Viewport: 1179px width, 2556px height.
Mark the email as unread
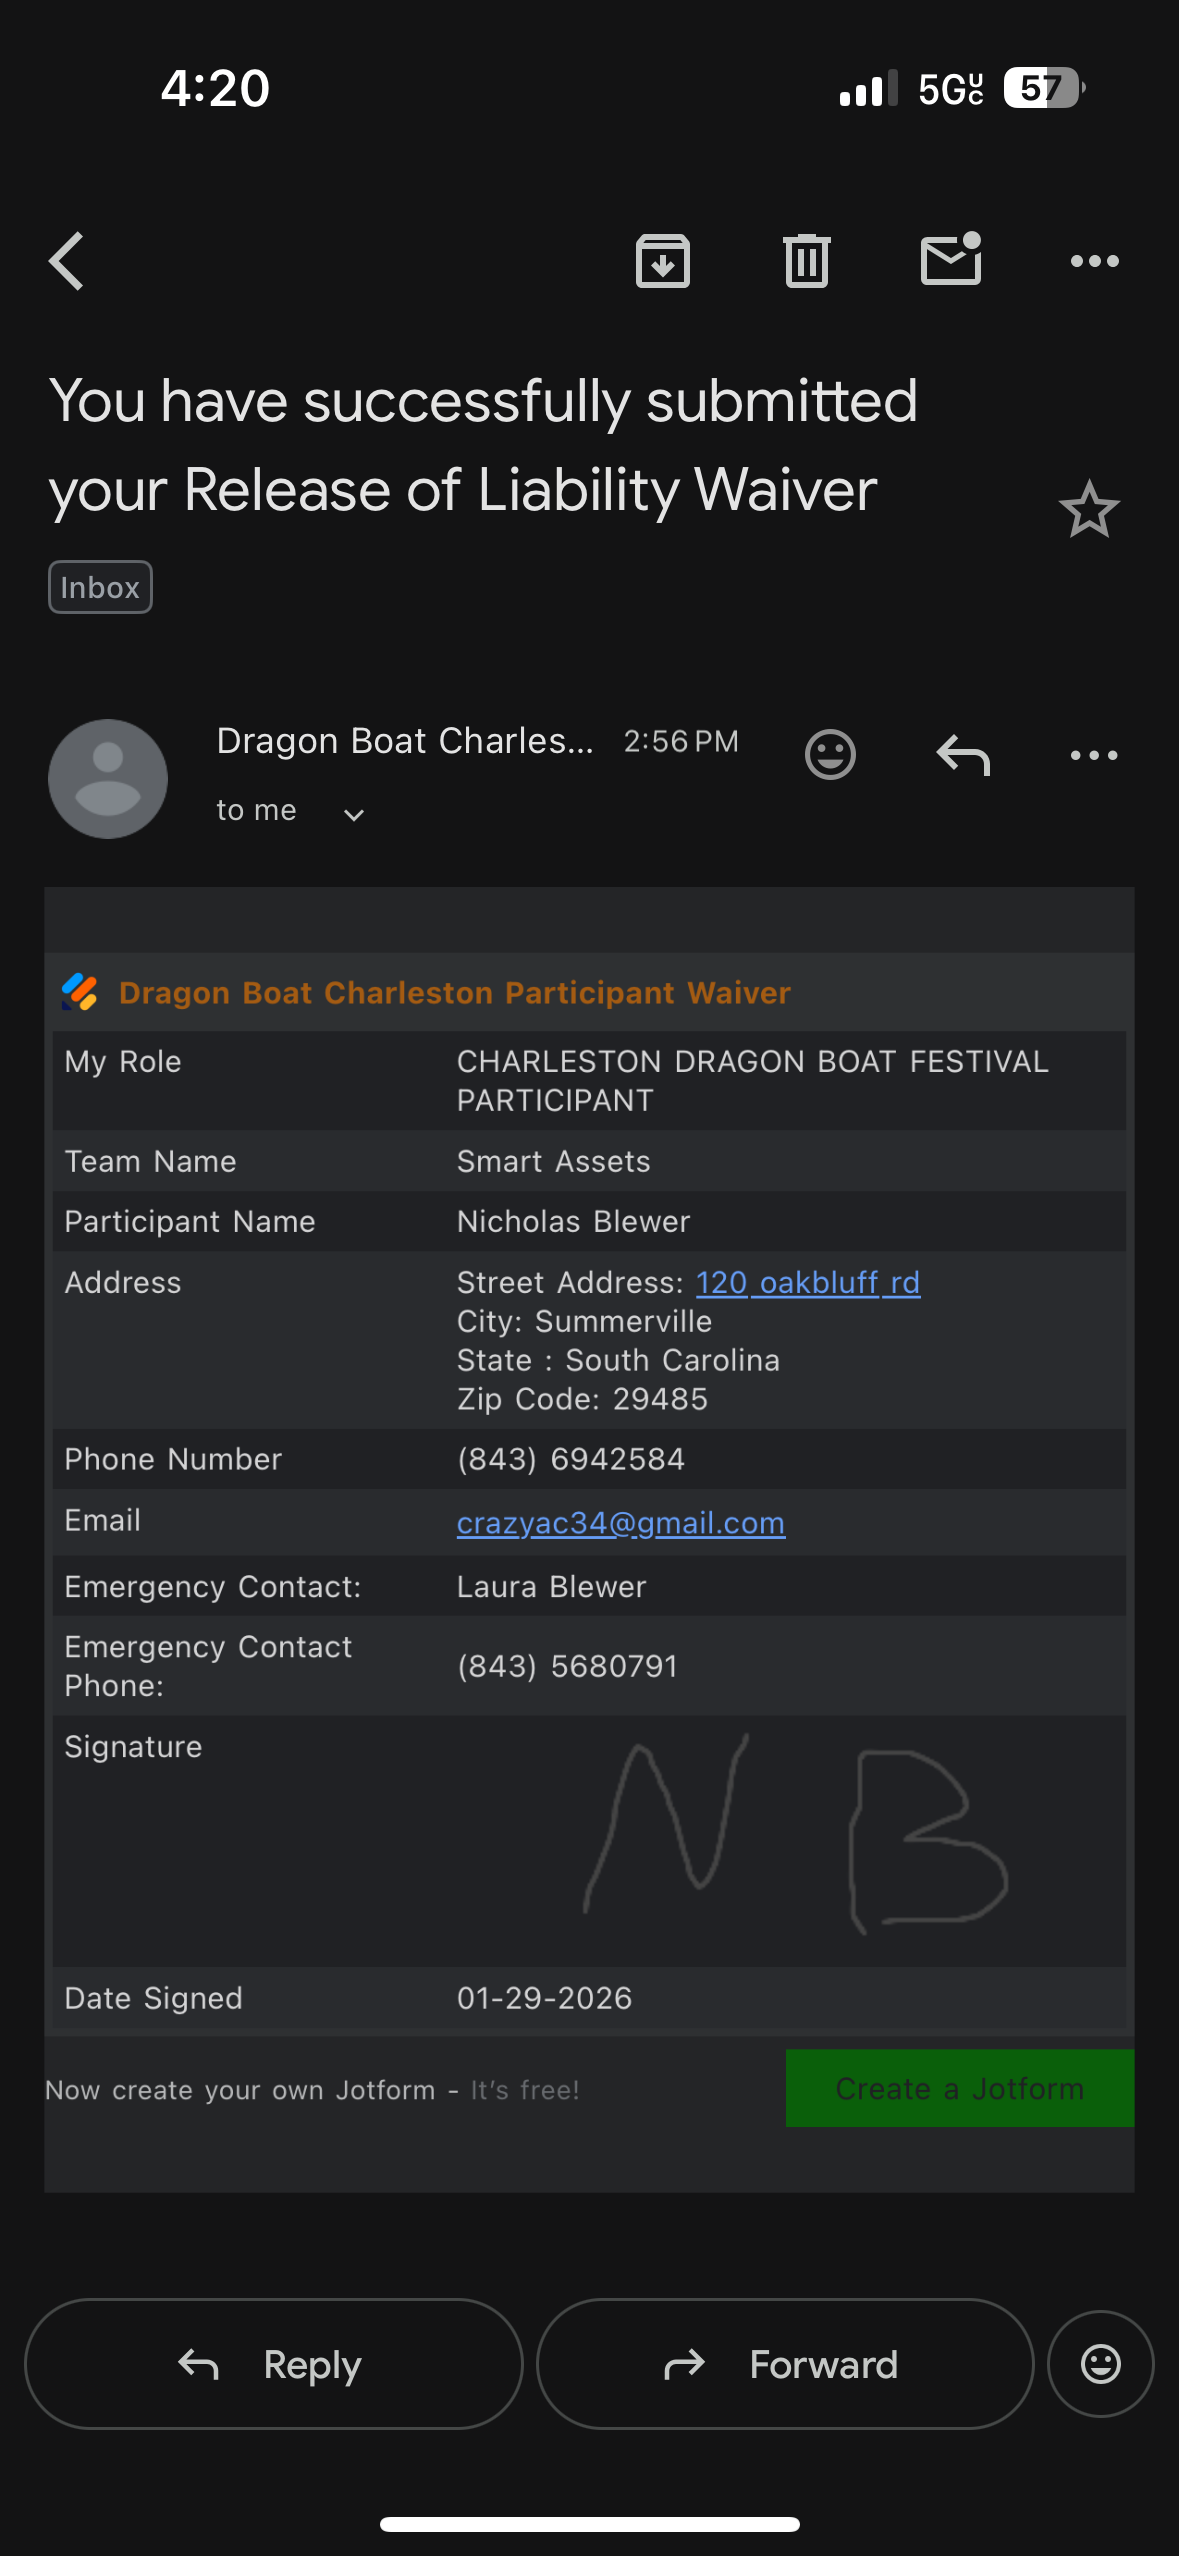(x=950, y=260)
